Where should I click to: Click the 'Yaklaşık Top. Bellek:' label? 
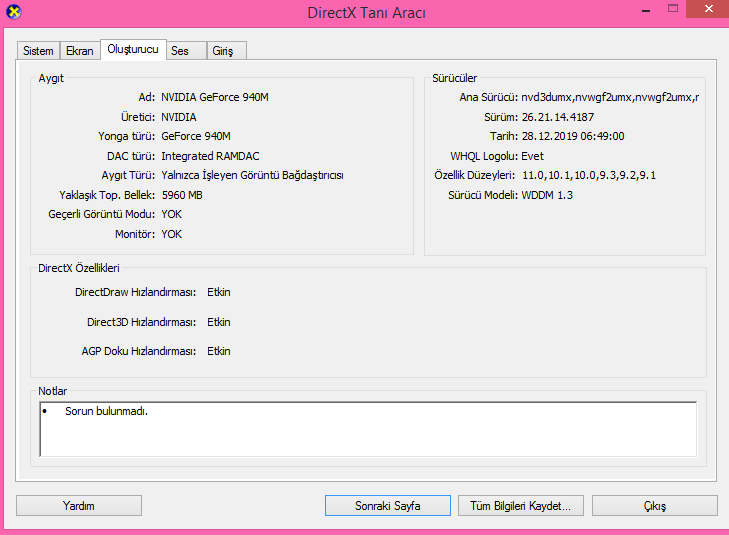click(107, 195)
